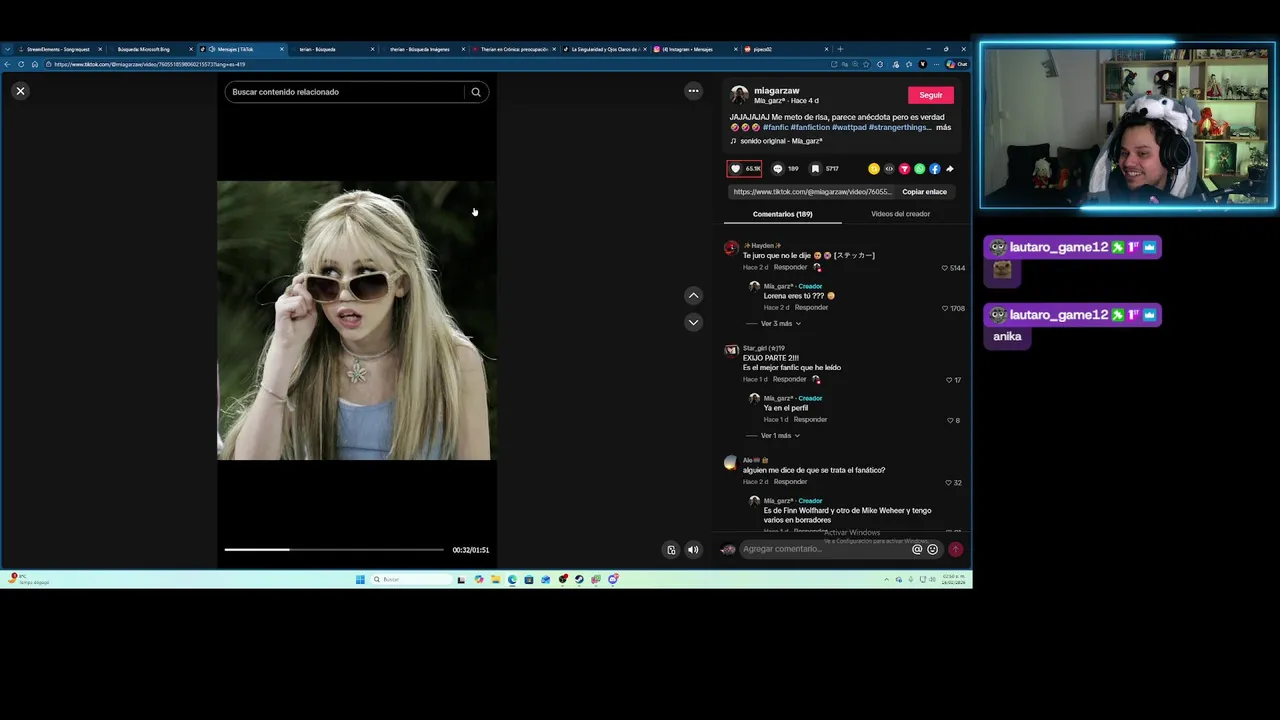Click the taskbar Buscar search box
This screenshot has width=1280, height=720.
(412, 579)
